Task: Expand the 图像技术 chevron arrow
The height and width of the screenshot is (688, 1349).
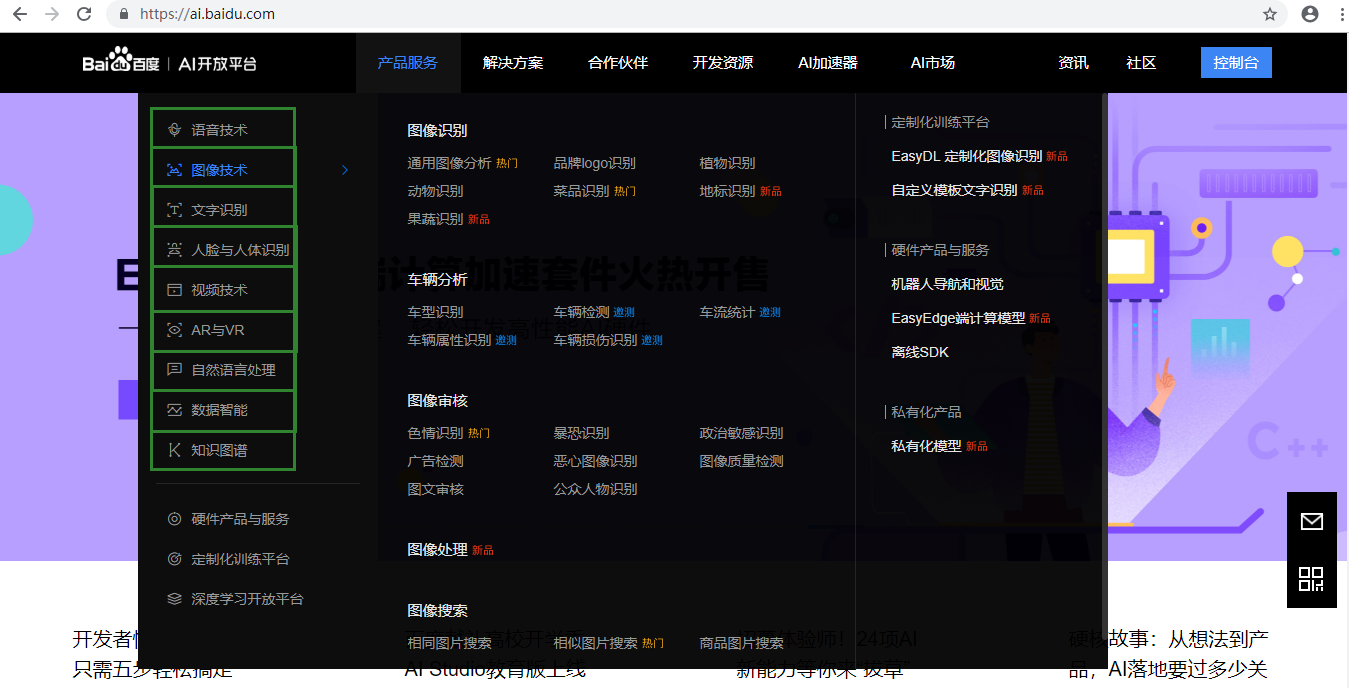Action: (345, 170)
